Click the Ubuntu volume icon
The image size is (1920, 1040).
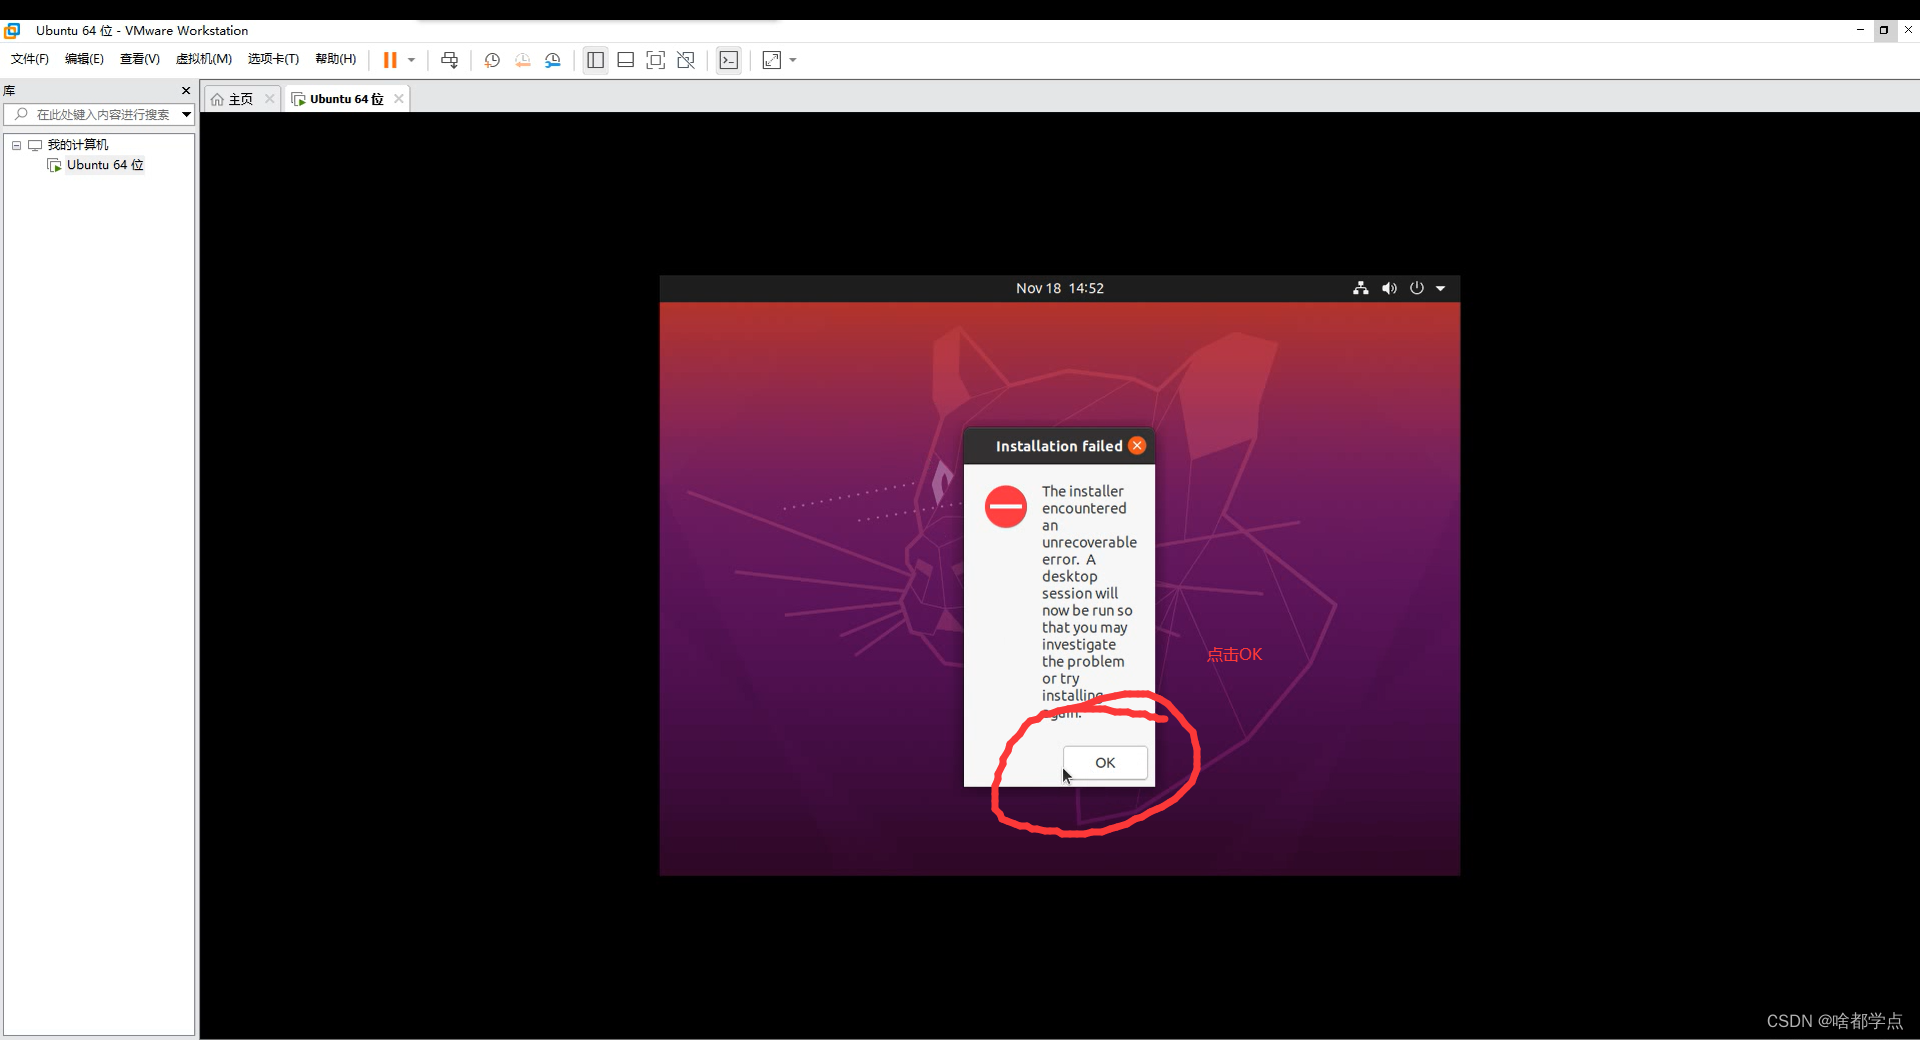[1389, 288]
